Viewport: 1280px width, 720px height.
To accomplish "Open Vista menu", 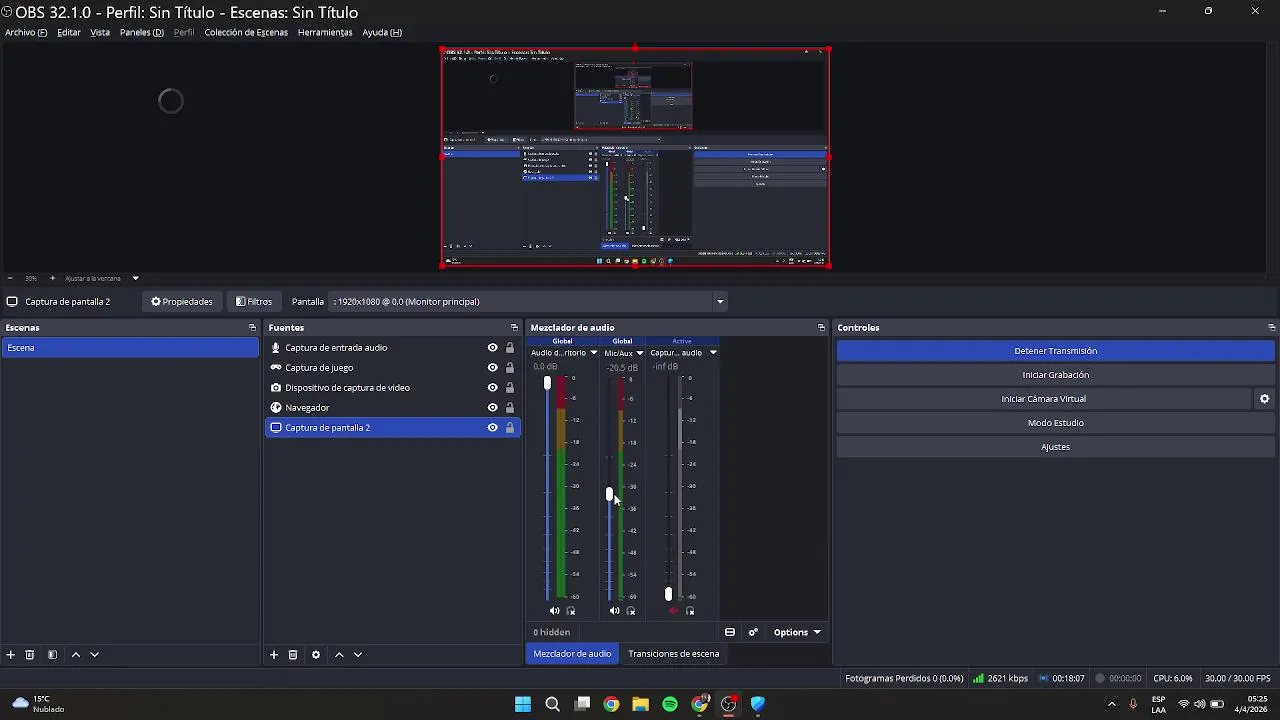I will point(100,33).
